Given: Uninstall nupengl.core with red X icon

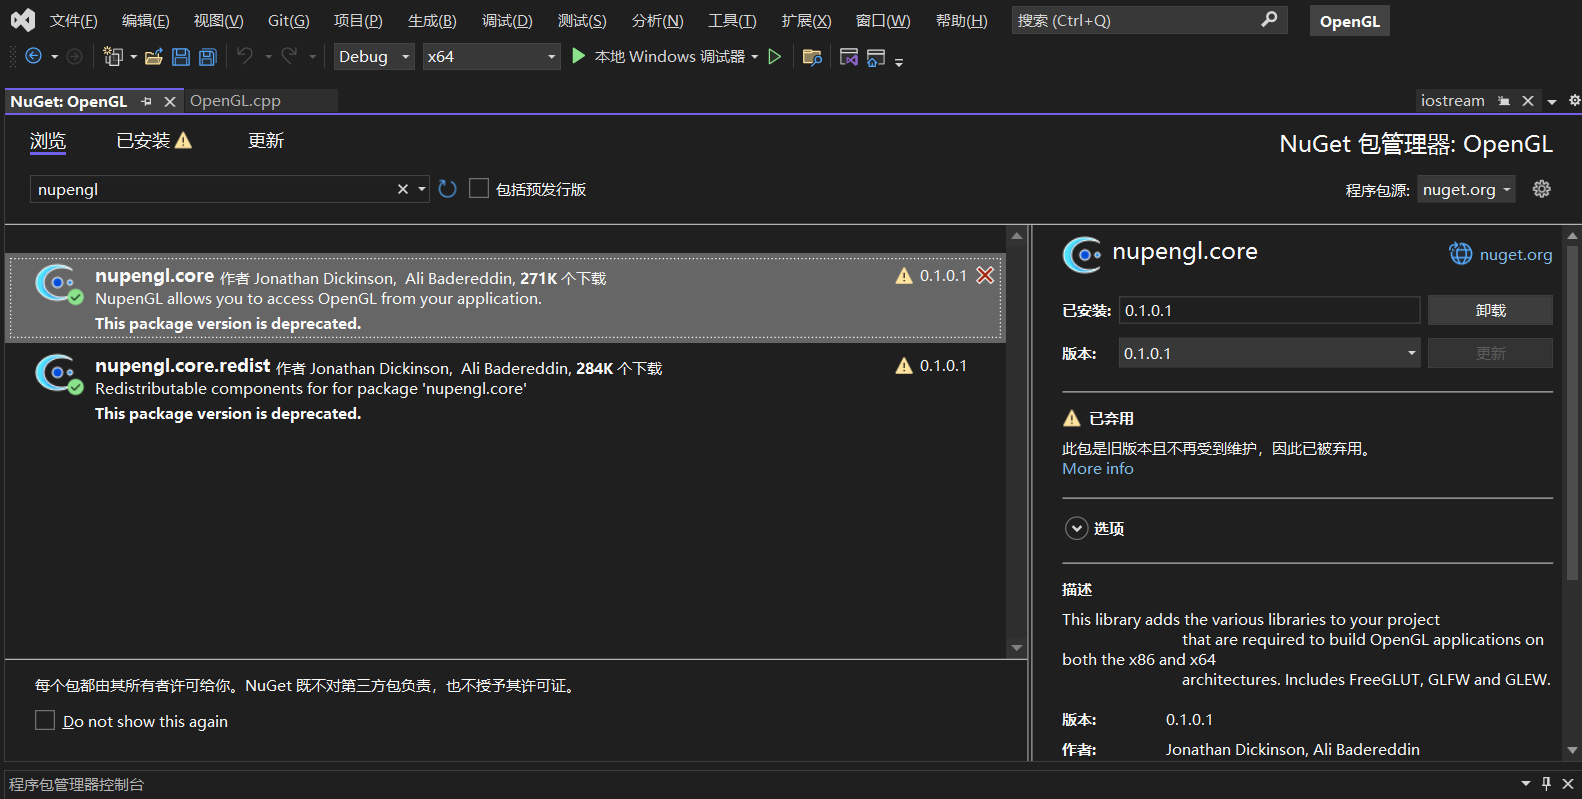Looking at the screenshot, I should [985, 275].
